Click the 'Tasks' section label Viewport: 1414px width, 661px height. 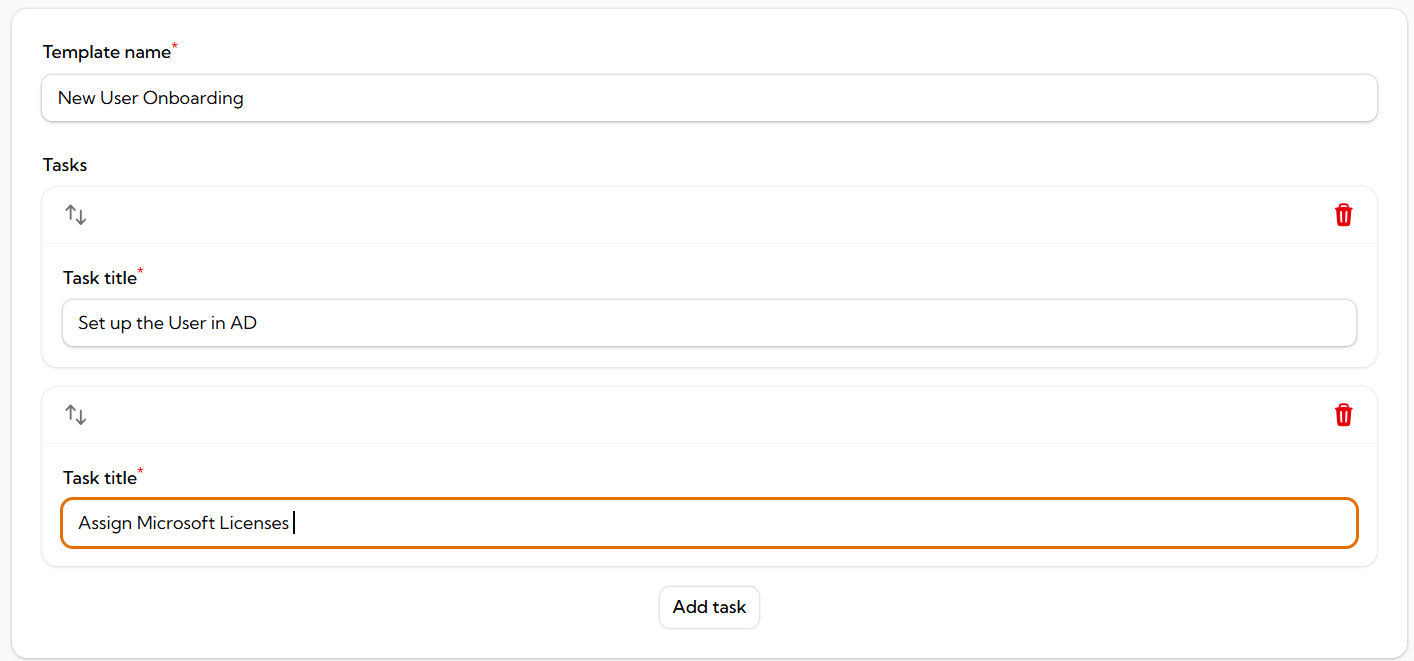coord(64,164)
